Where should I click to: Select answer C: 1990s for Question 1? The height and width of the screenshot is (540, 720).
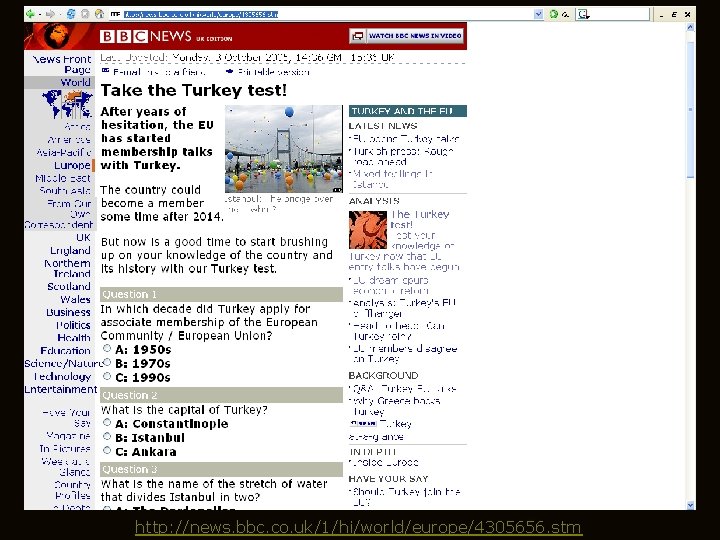pos(107,376)
